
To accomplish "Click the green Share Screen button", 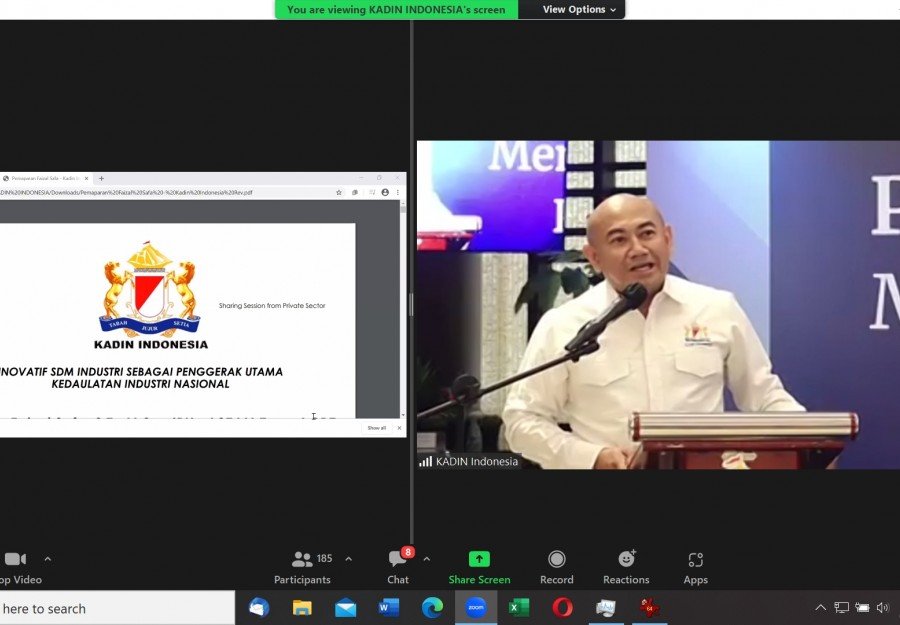I will [x=479, y=567].
